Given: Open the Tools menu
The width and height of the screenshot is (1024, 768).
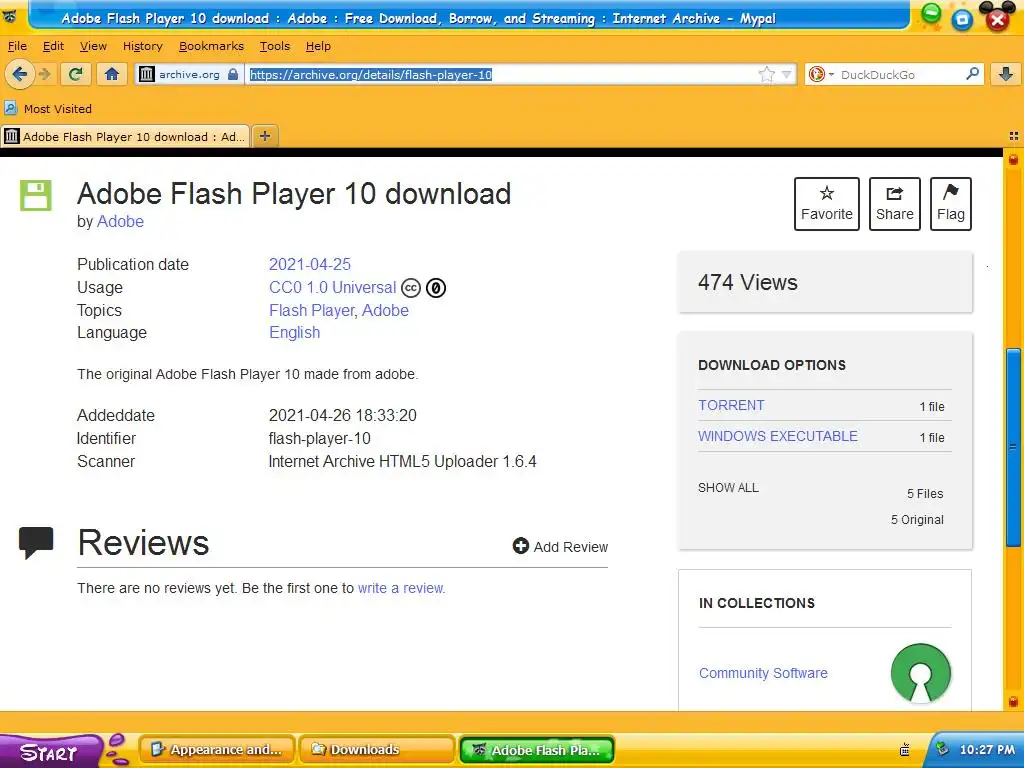Looking at the screenshot, I should point(274,46).
